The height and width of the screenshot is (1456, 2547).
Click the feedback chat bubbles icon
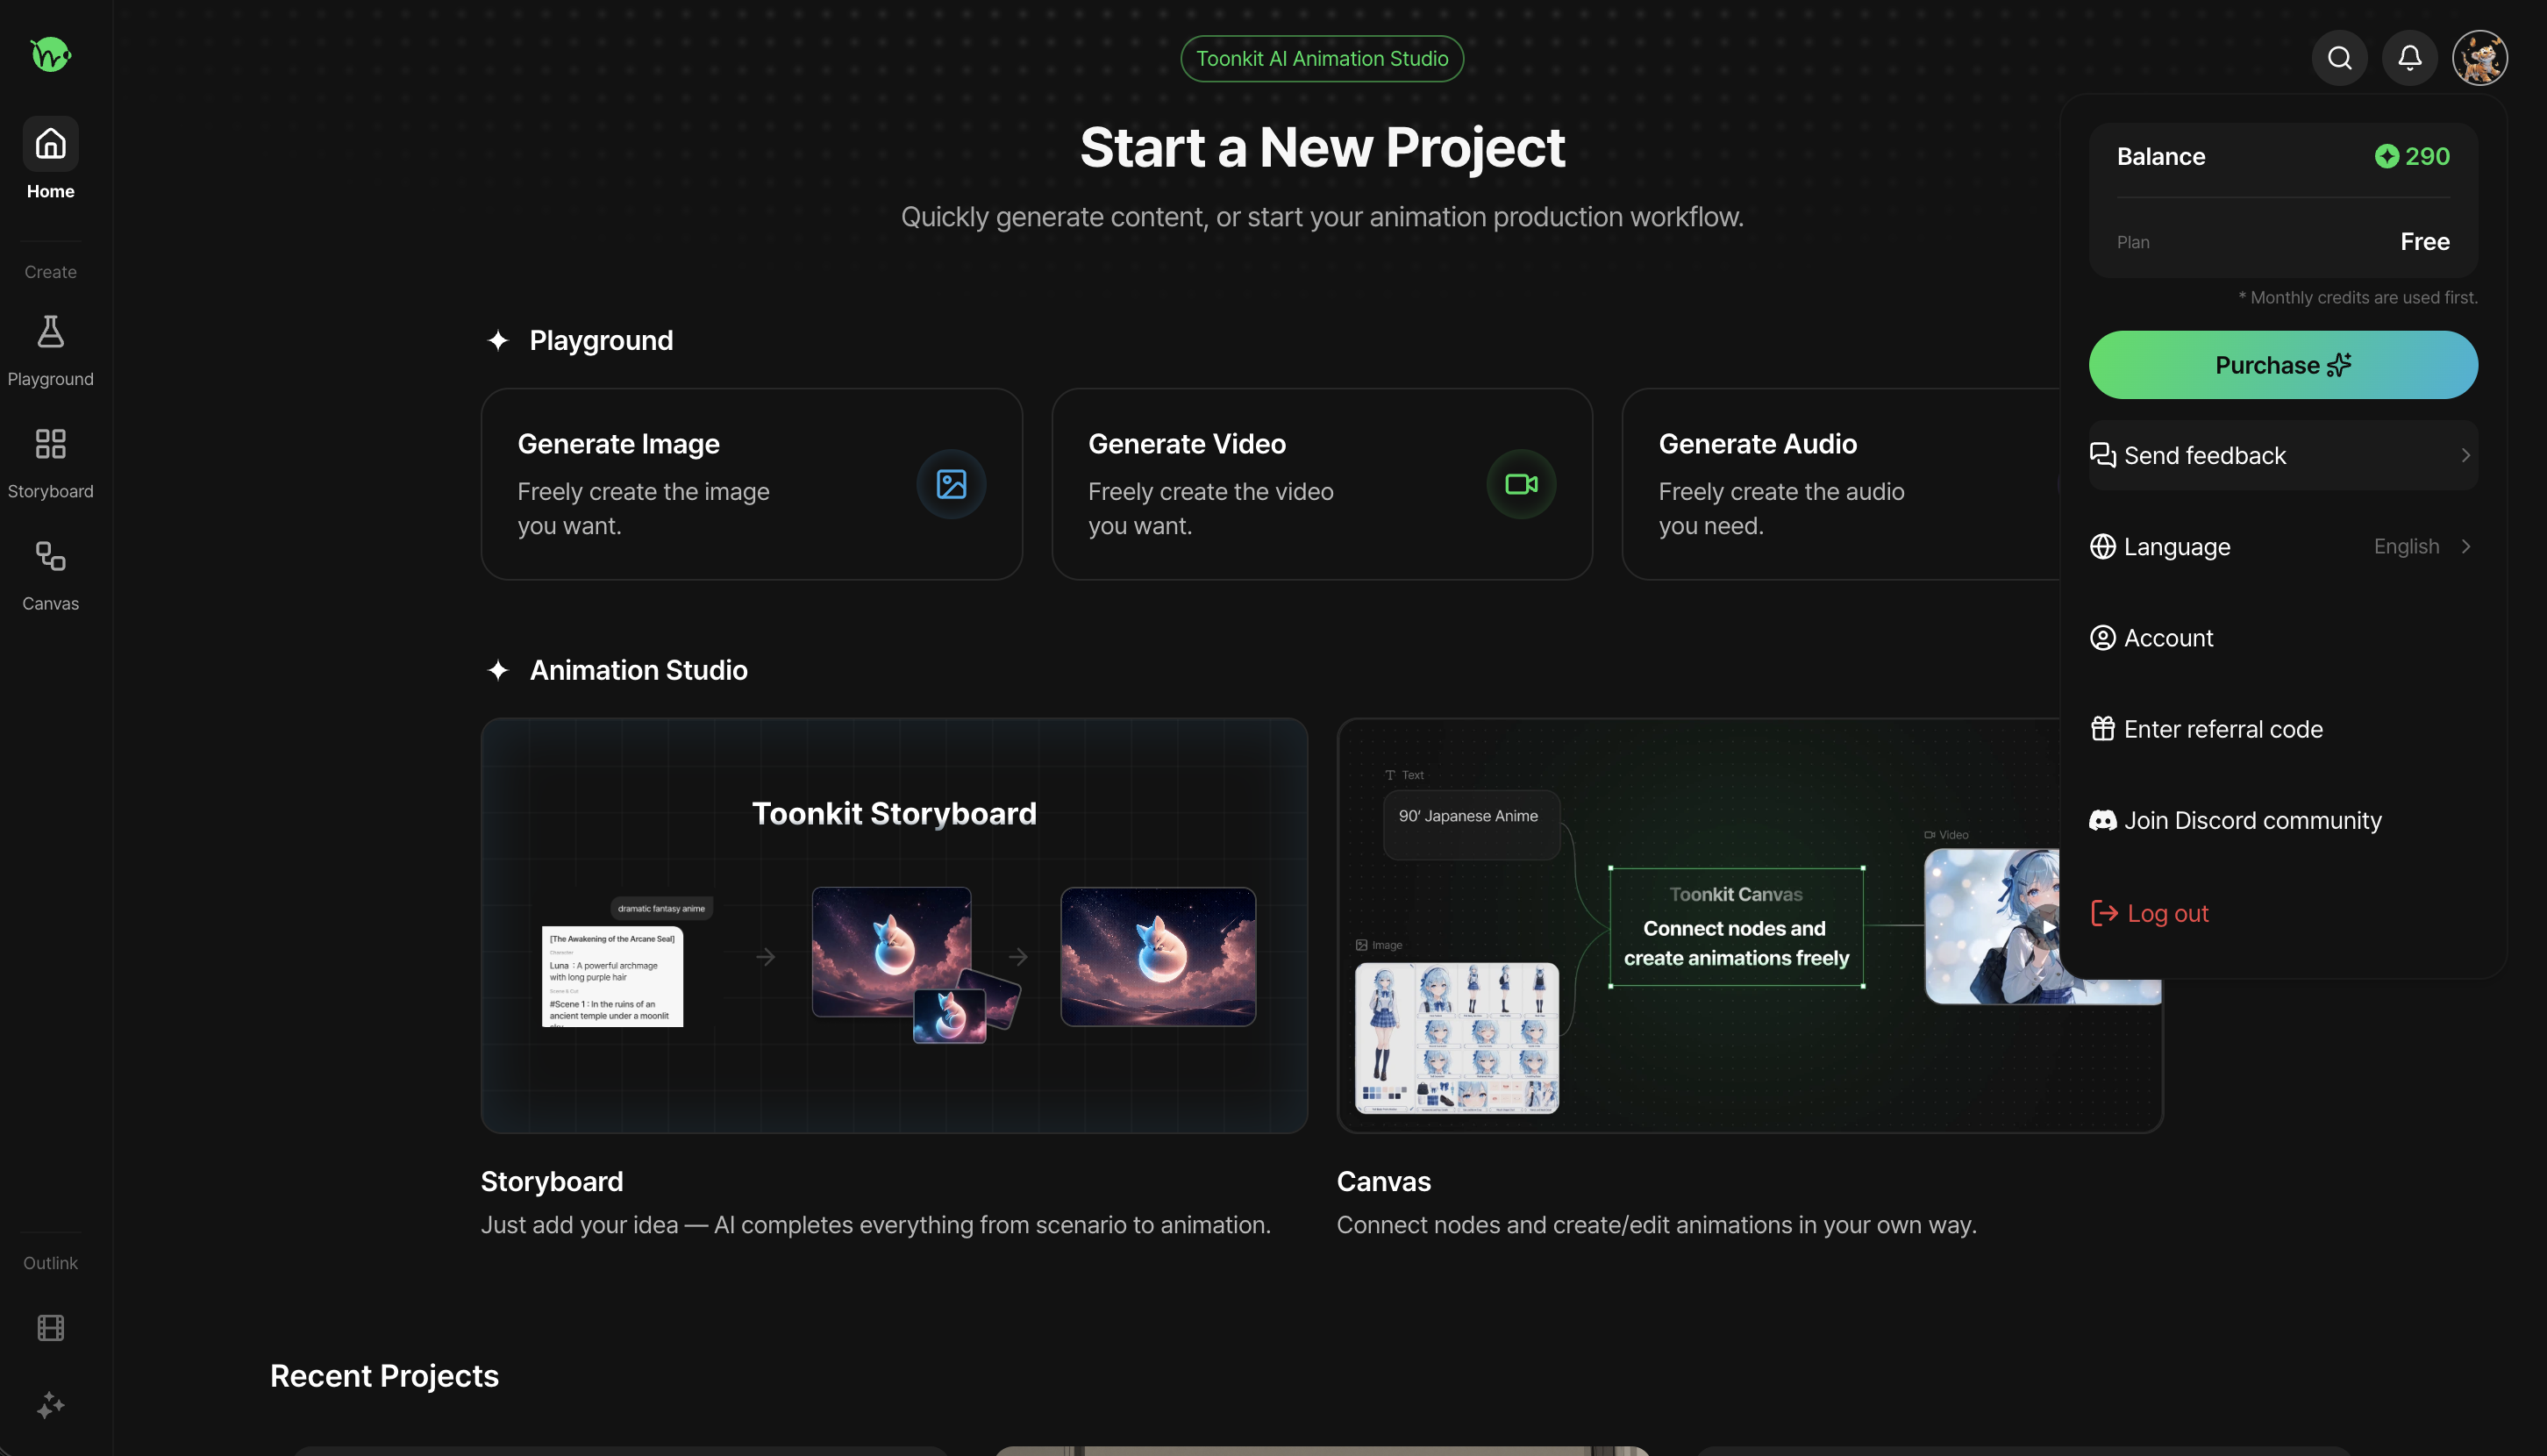2102,455
